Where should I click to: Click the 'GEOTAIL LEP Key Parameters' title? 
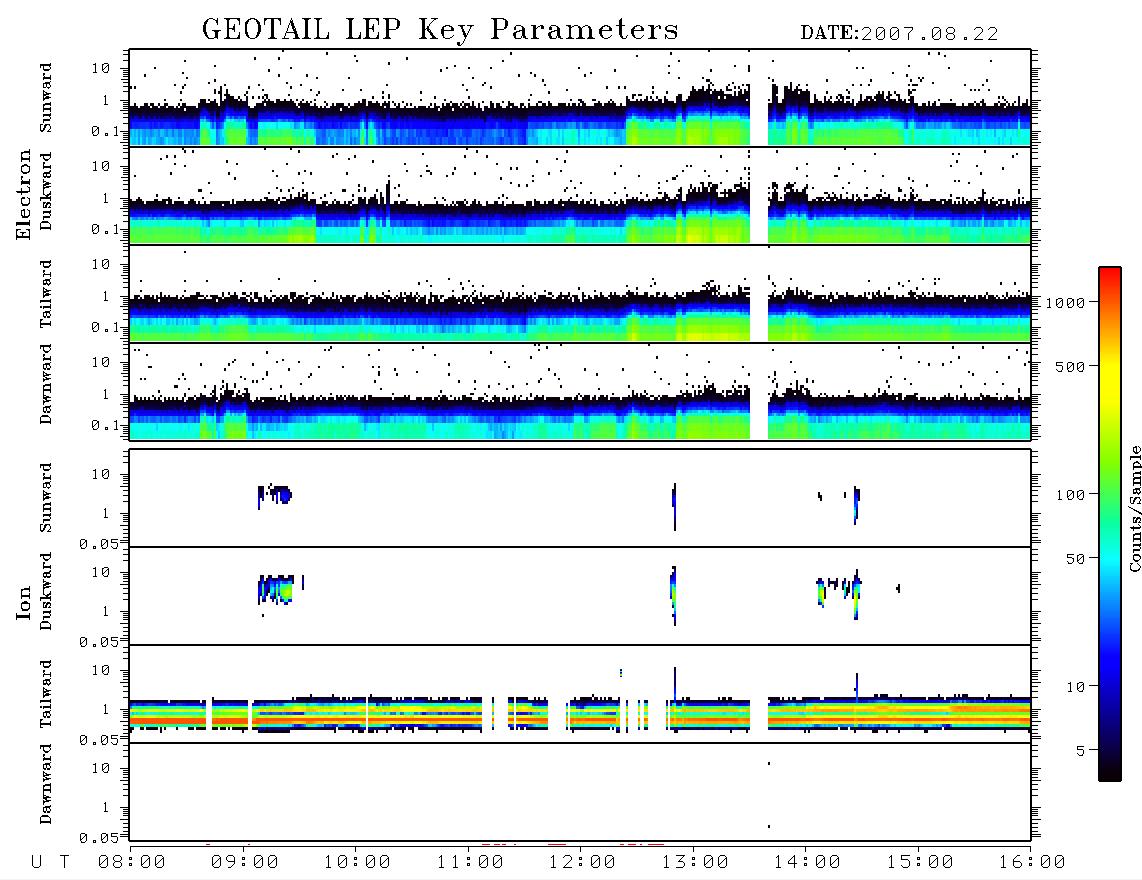tap(440, 30)
